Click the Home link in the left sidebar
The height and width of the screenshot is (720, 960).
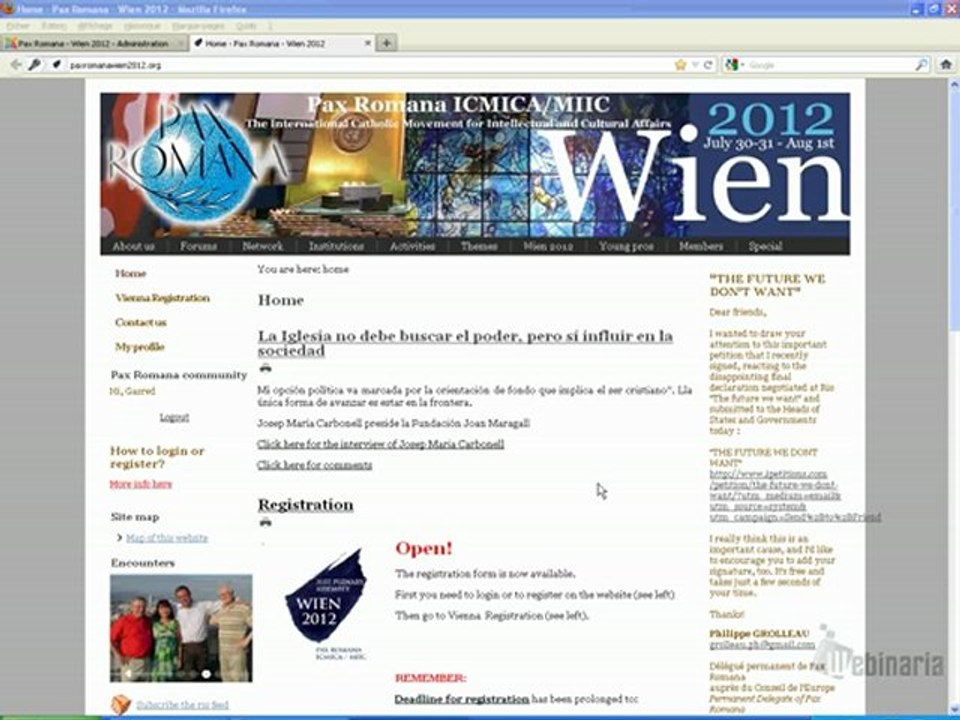130,273
